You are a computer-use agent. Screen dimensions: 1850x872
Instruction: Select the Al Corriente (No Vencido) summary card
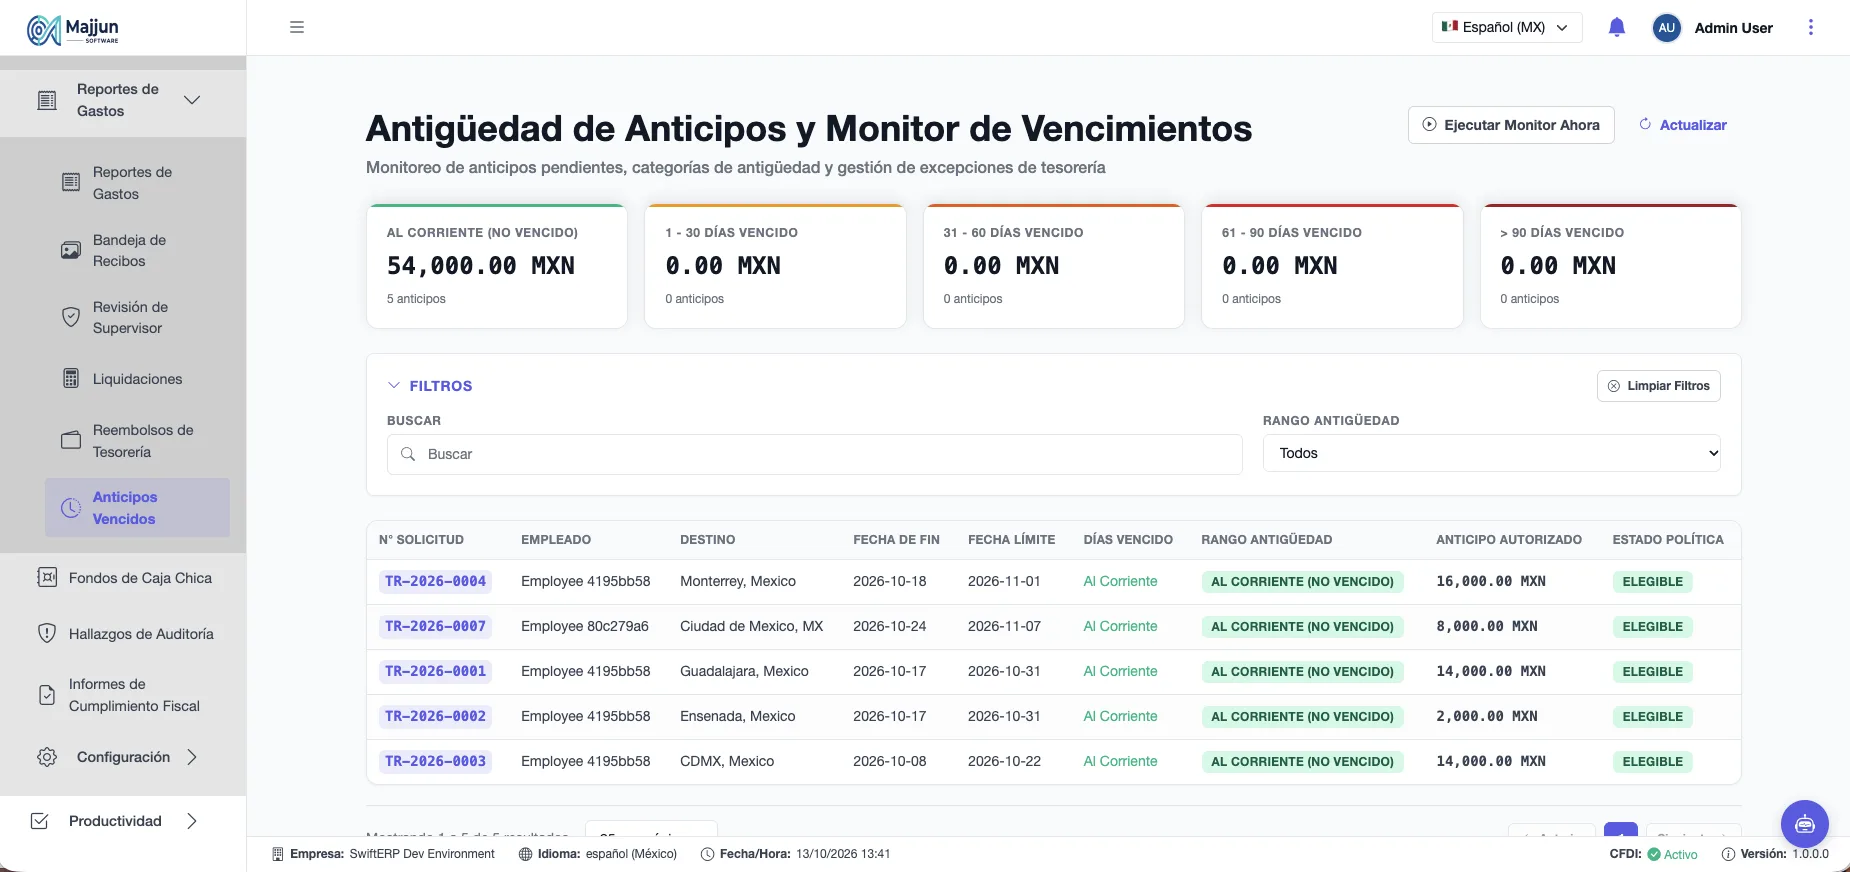point(497,266)
